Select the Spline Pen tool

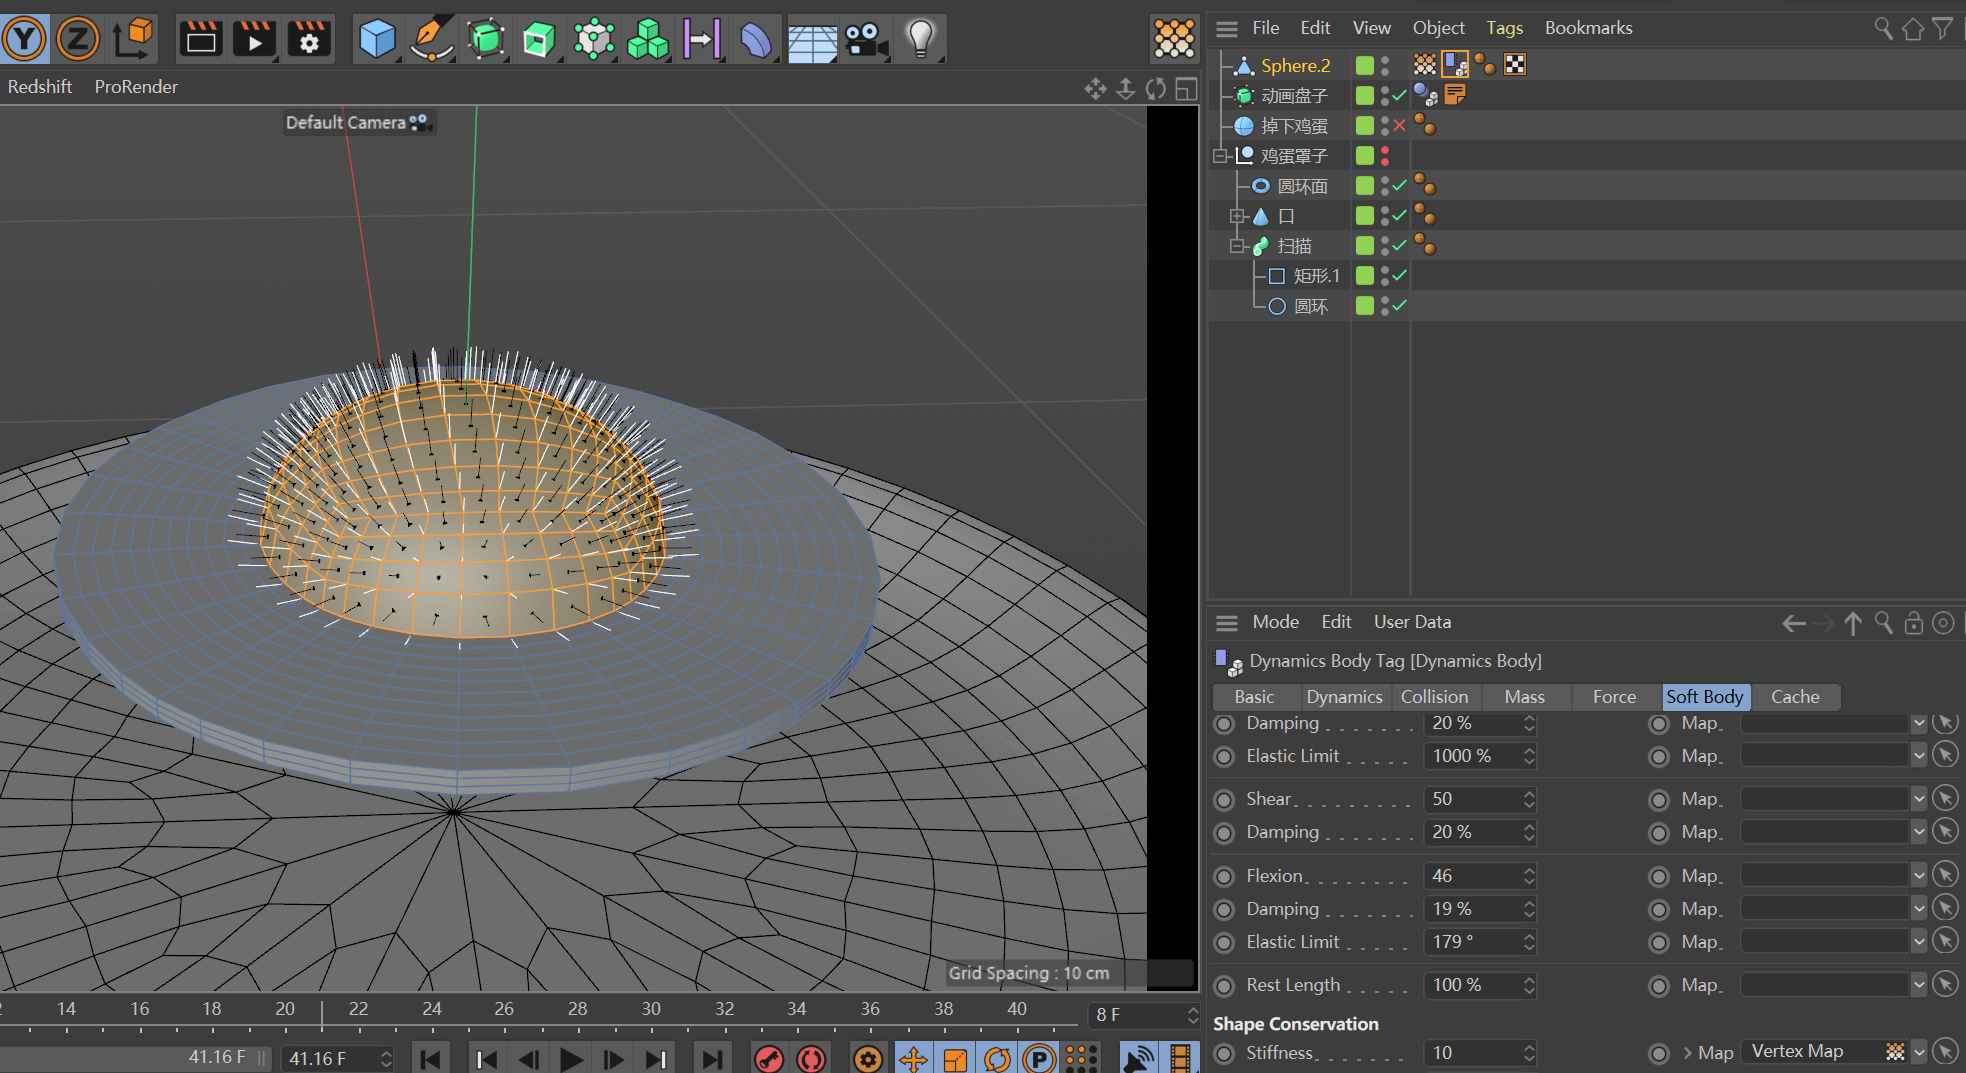432,39
